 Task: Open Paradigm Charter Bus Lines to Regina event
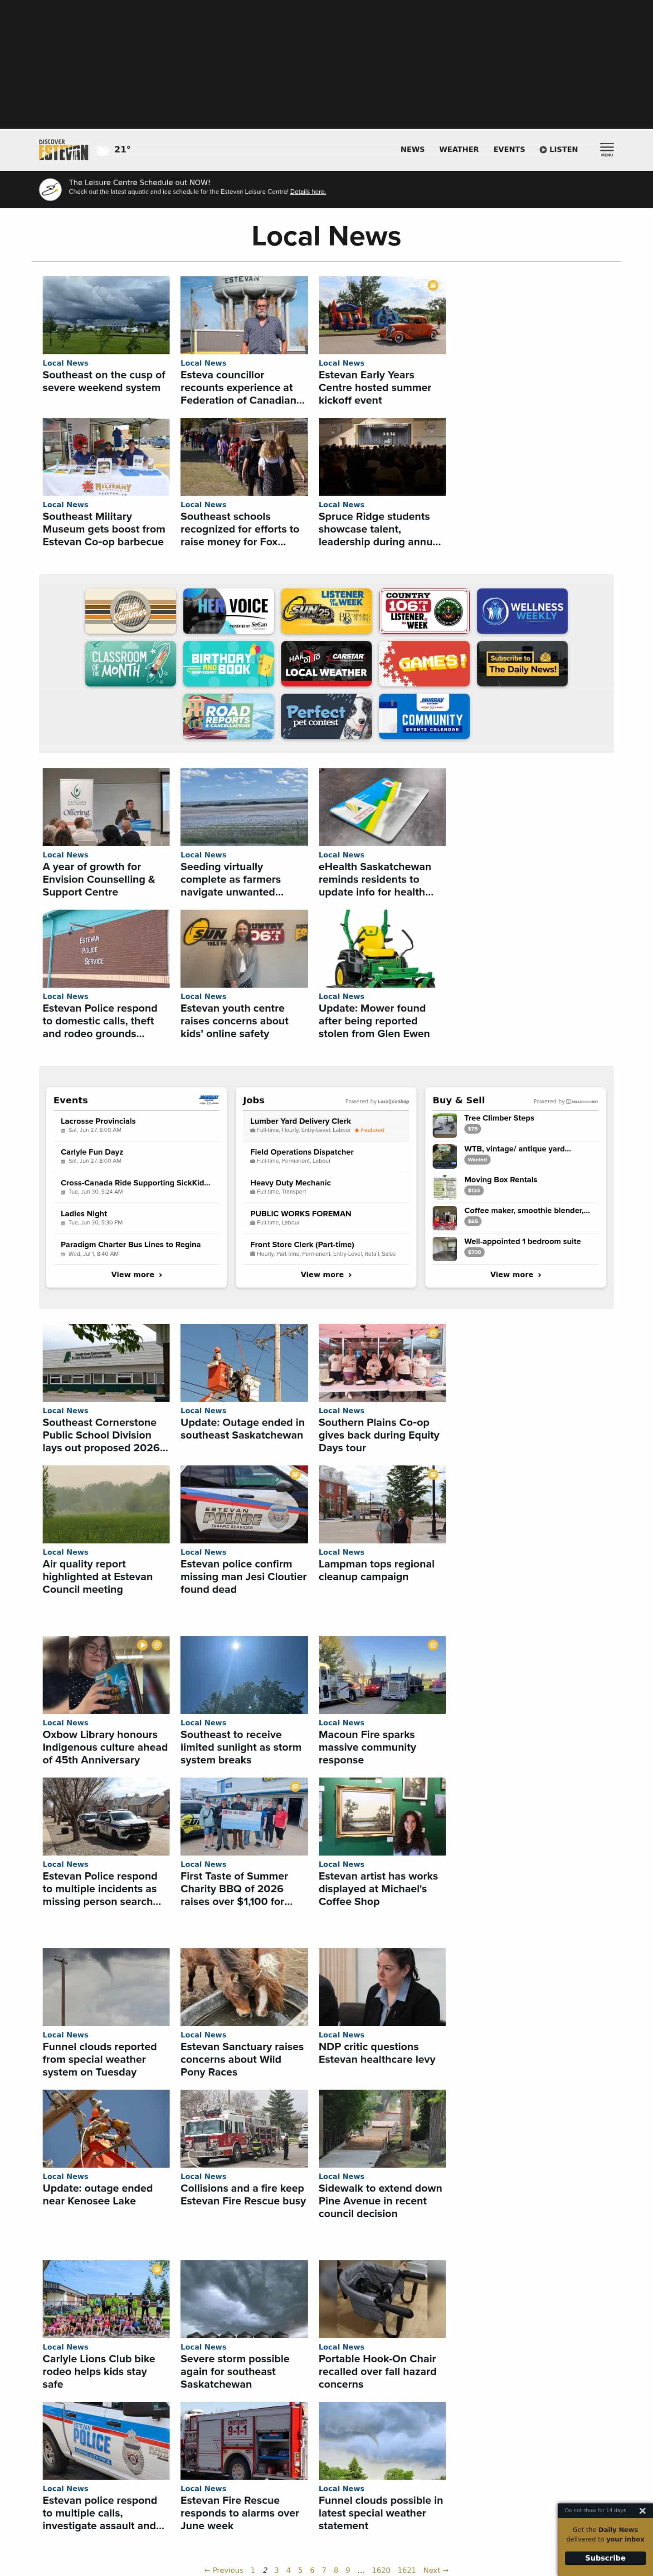[x=131, y=1245]
